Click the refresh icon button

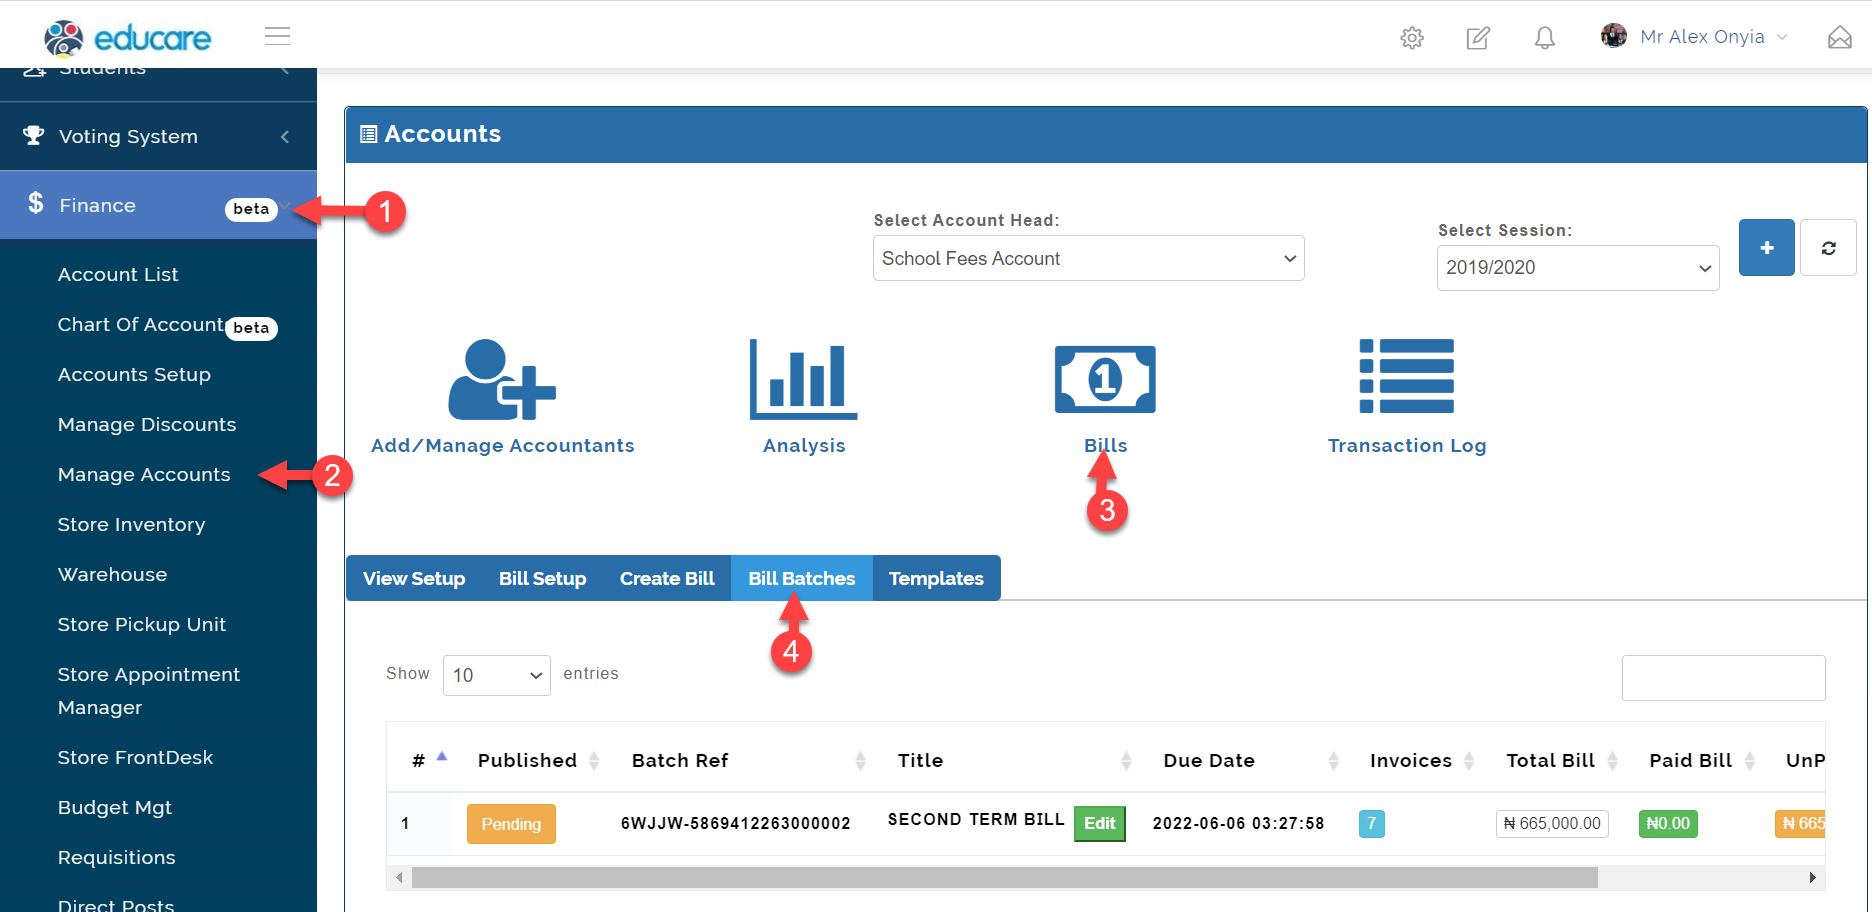point(1828,248)
